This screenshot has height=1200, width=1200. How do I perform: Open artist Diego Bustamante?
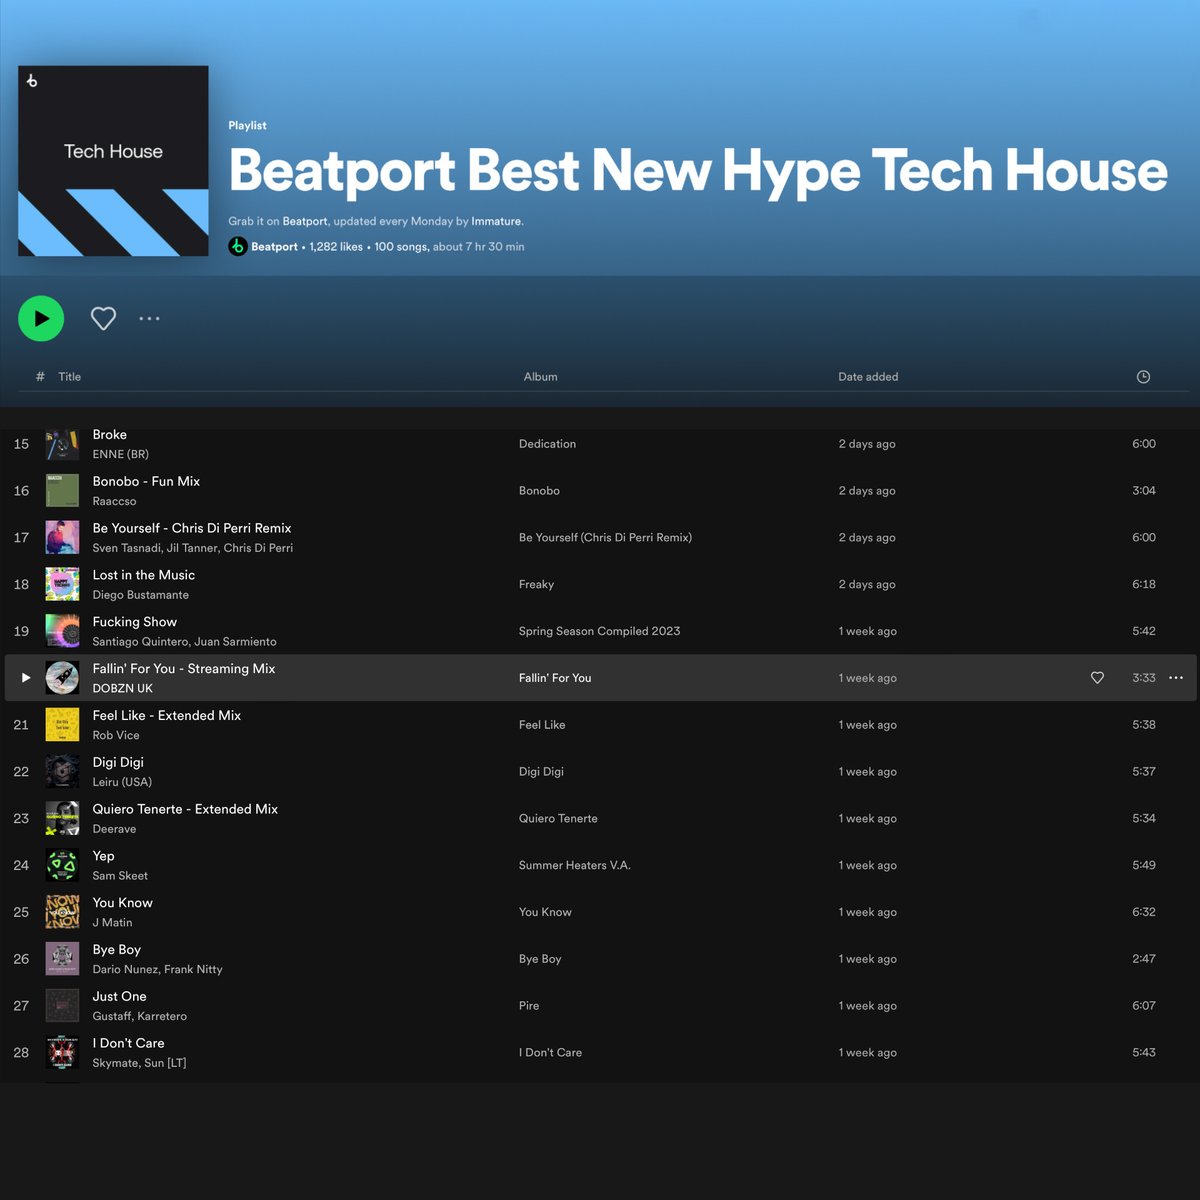tap(141, 595)
